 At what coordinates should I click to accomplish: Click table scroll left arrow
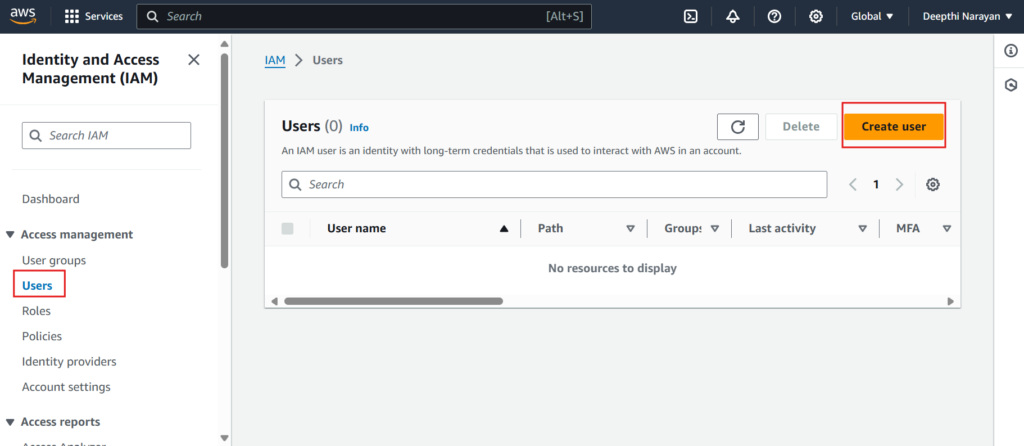274,301
